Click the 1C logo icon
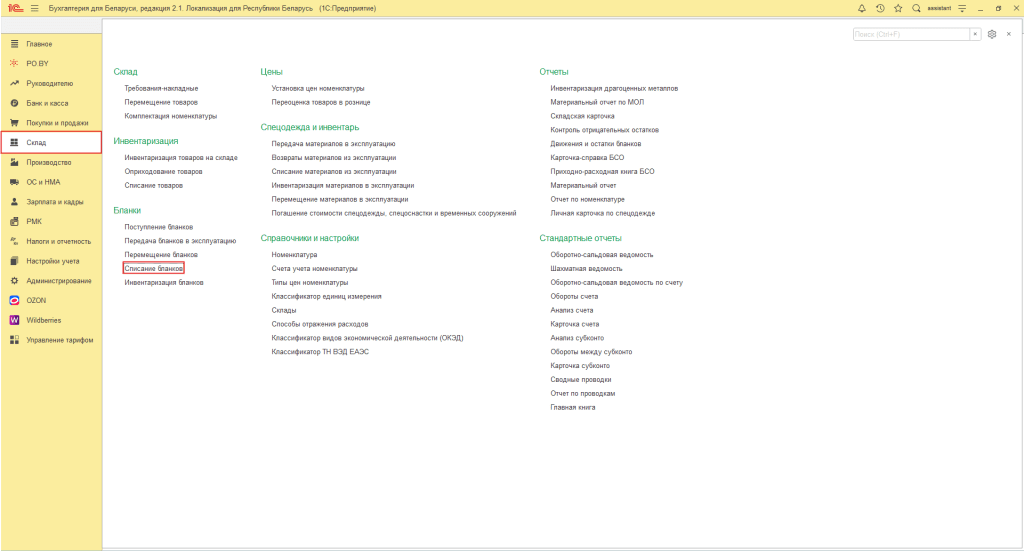 click(x=16, y=8)
